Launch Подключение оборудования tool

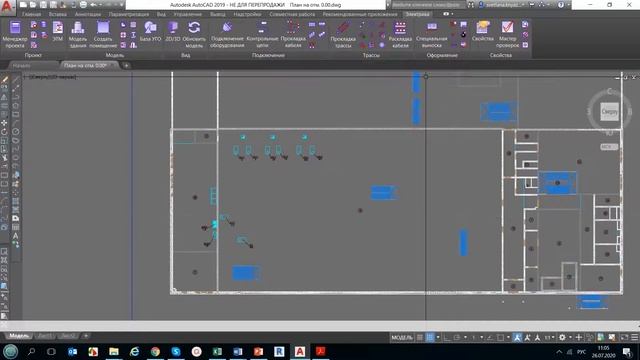point(227,35)
